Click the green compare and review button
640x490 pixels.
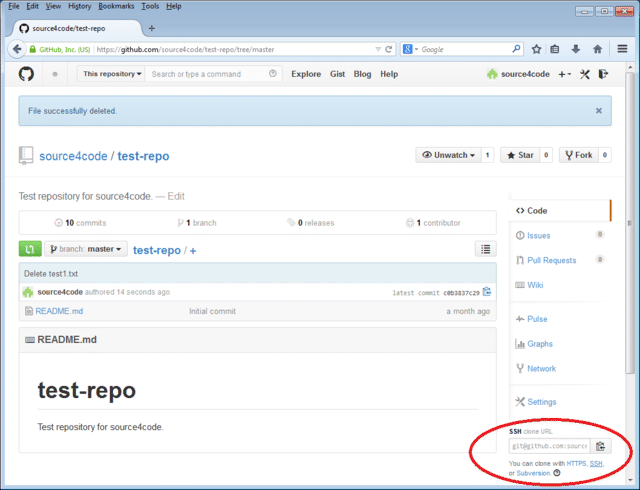[x=30, y=249]
